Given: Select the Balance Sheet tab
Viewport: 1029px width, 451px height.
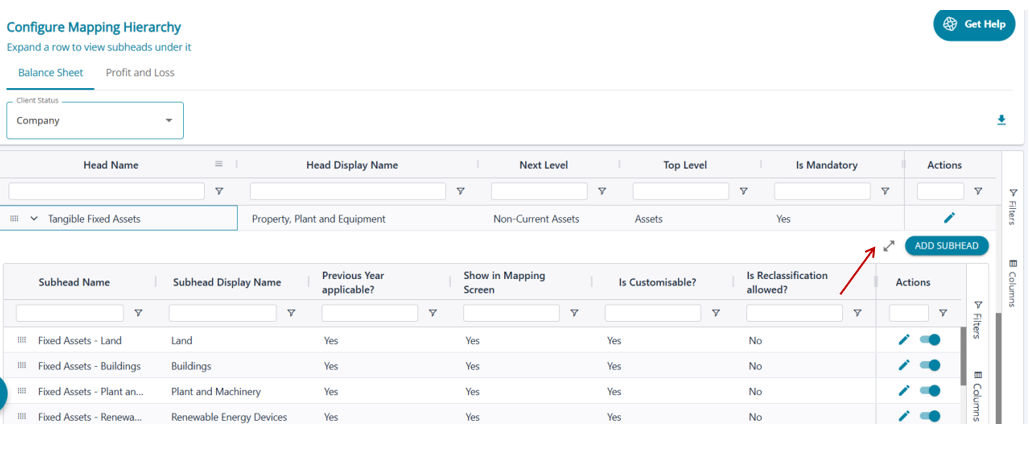Looking at the screenshot, I should [x=50, y=73].
